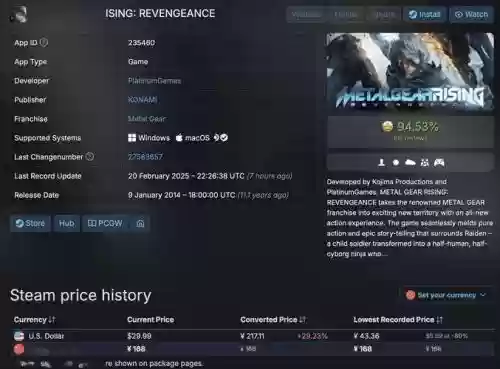Open changenumber 27583857 link
Screen dimensions: 500x369
coord(145,157)
